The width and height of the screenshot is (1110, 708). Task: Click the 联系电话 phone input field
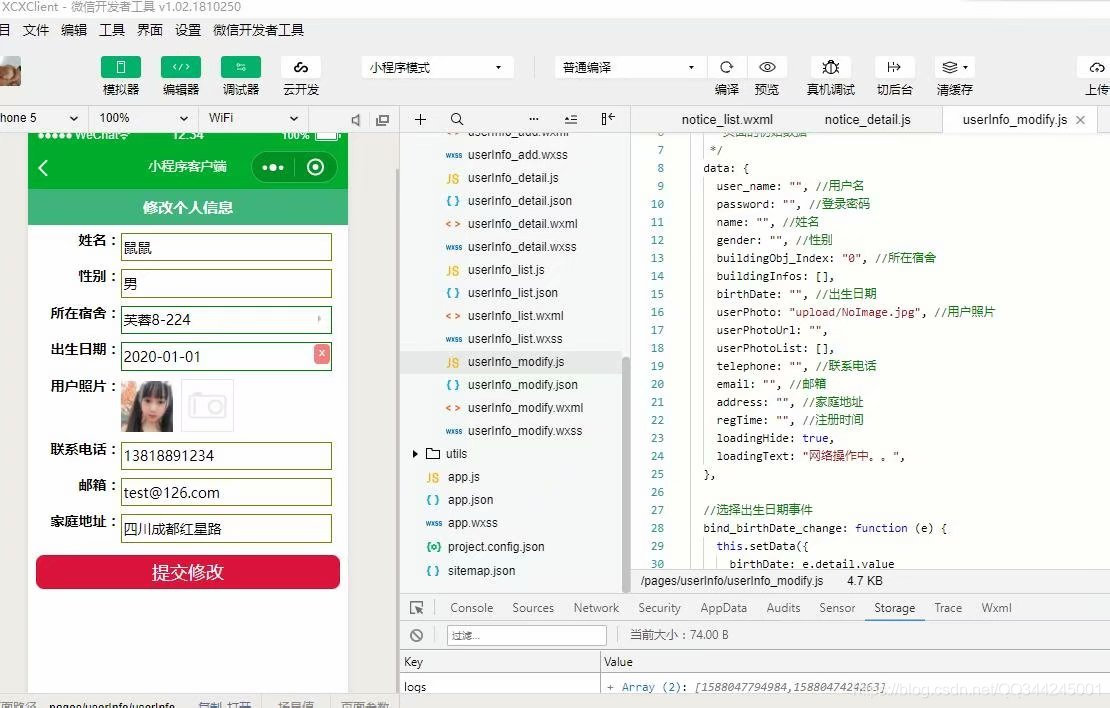[226, 456]
